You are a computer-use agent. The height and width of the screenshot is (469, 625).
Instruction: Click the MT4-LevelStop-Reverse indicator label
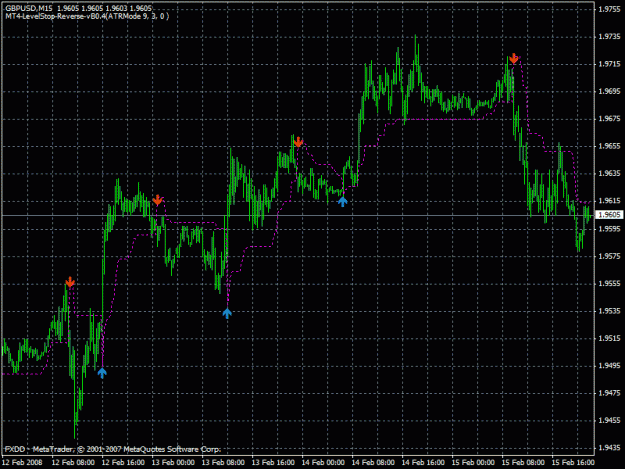tap(87, 16)
